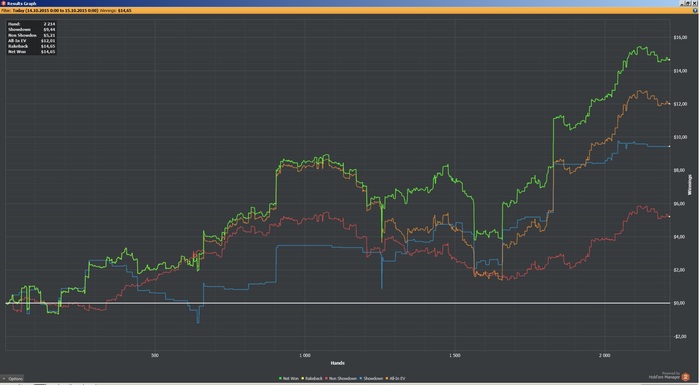This screenshot has height=385, width=700.
Task: Toggle the All-In EV series in legend
Action: coord(396,379)
